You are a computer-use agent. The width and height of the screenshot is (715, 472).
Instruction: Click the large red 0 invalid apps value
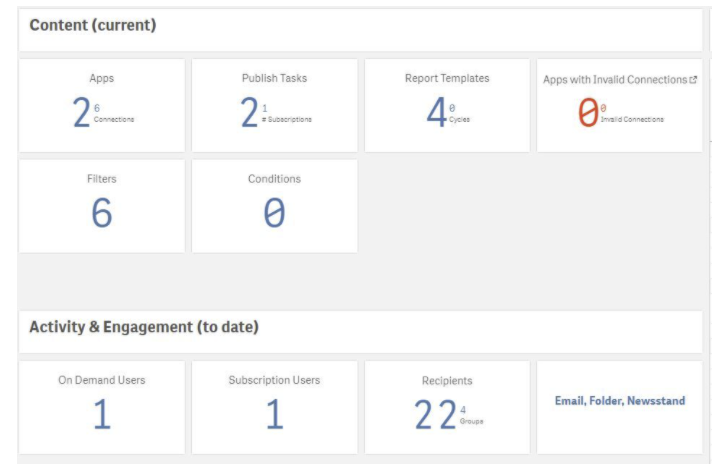click(588, 112)
